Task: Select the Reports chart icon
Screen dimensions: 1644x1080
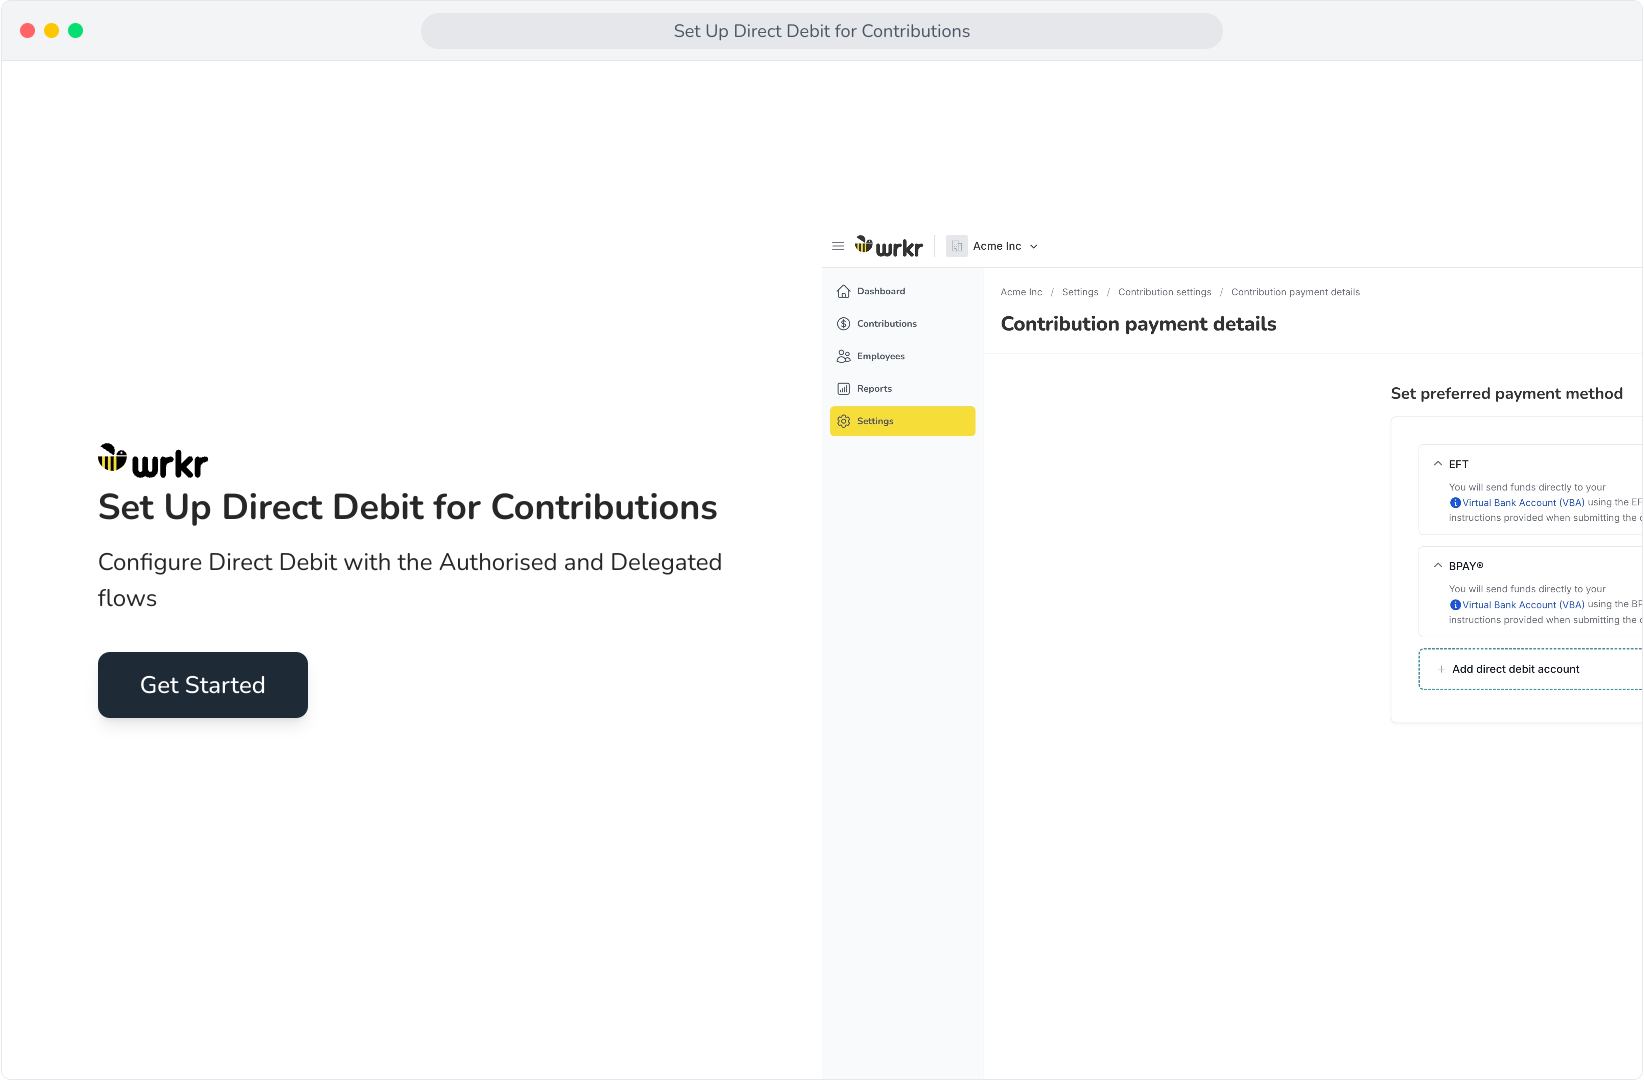Action: click(844, 389)
